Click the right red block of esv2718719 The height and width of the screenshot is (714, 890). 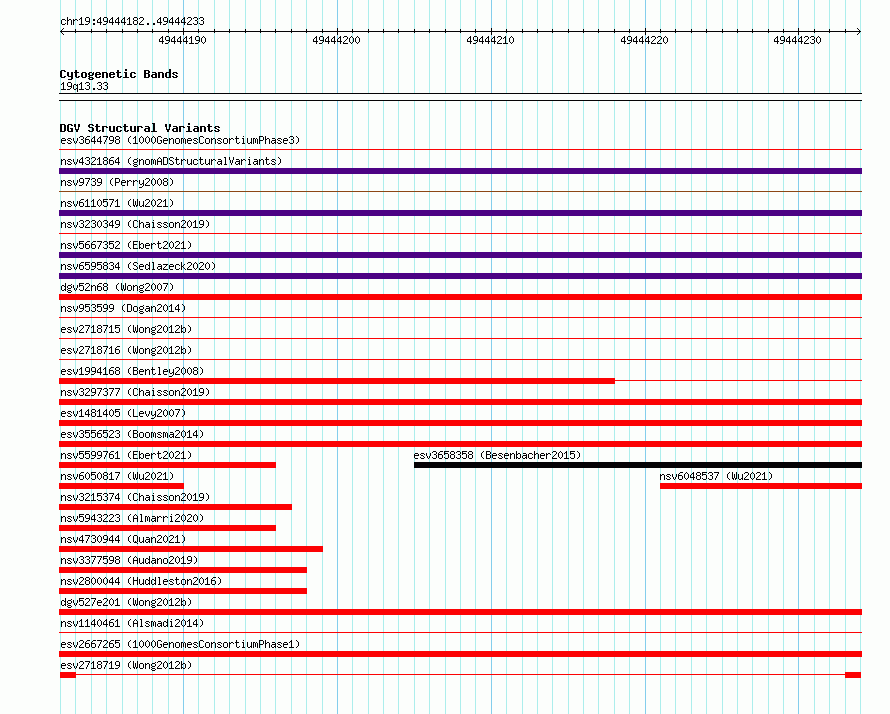point(853,675)
